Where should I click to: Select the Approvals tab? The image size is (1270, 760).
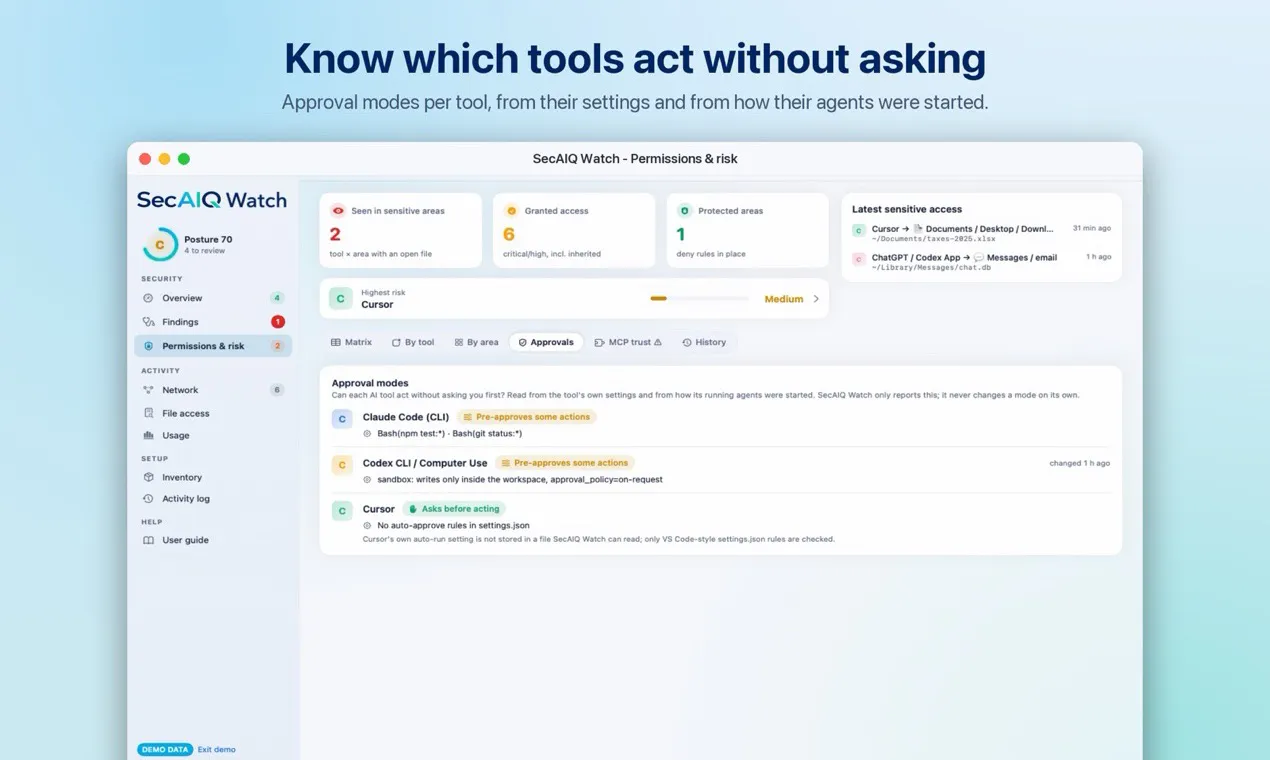[546, 342]
